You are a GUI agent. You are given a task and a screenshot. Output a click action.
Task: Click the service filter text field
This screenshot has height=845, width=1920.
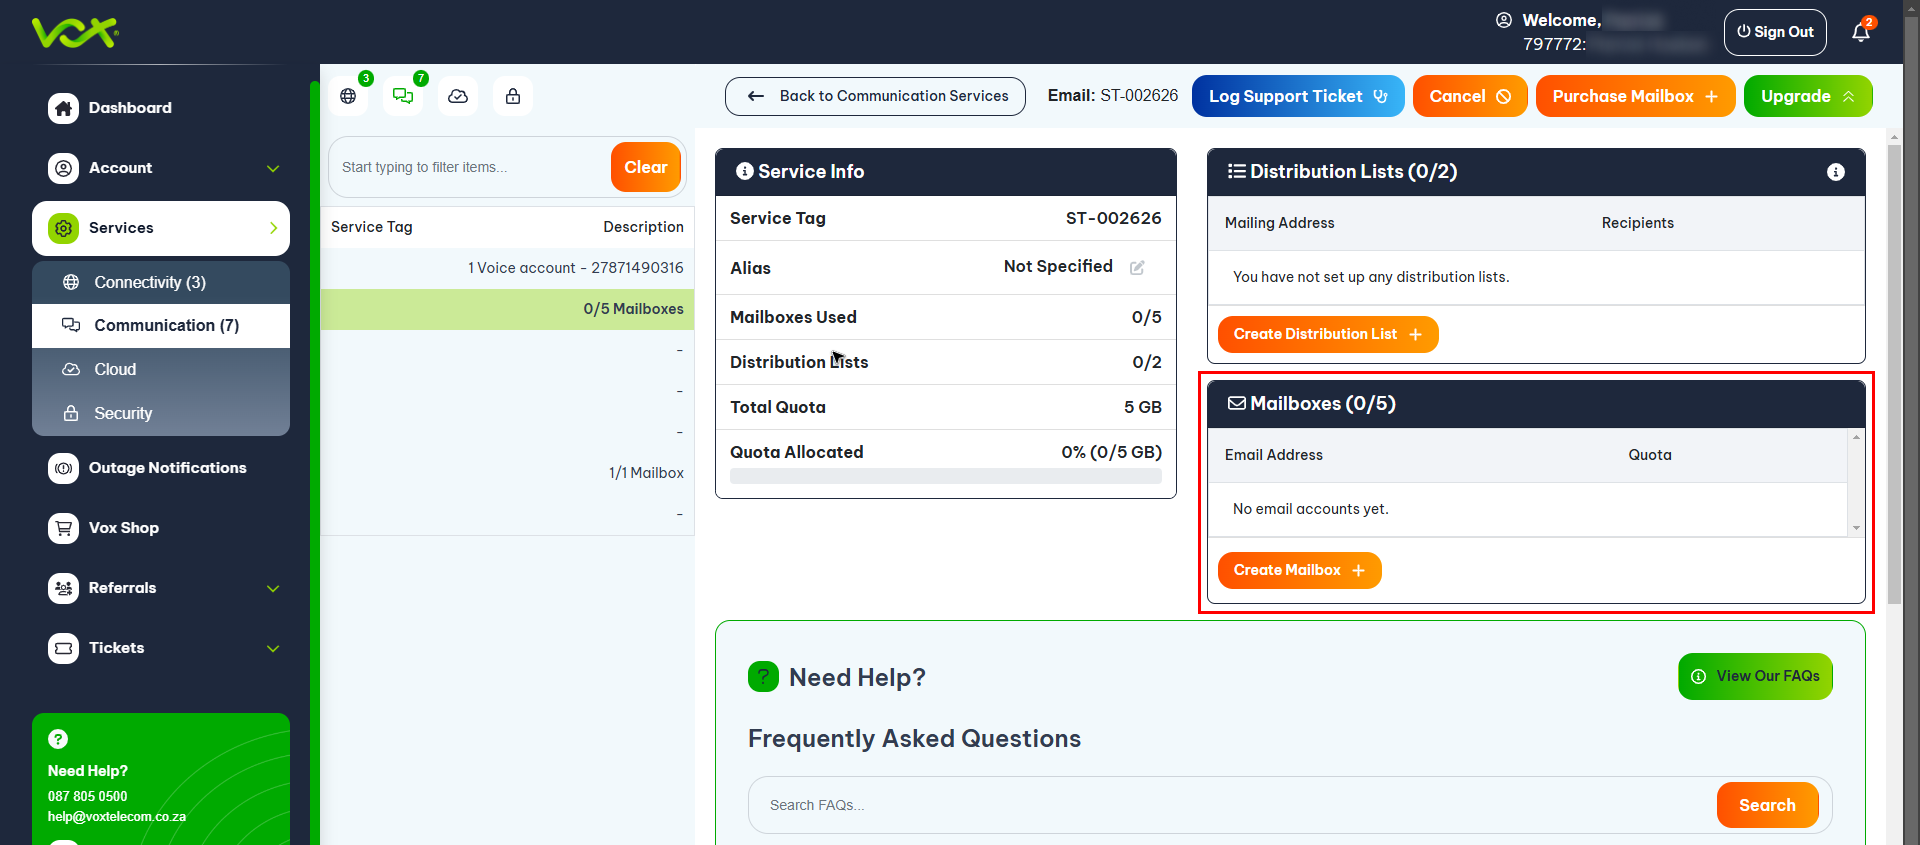pos(470,168)
